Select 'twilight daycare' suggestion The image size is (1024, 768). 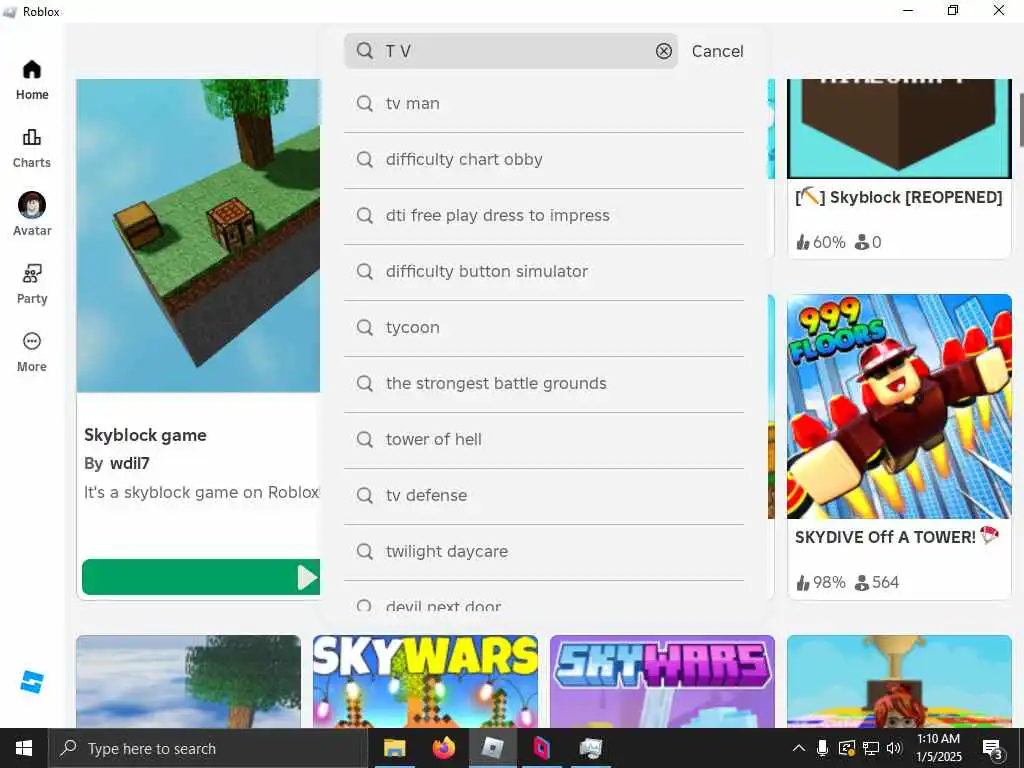(543, 552)
